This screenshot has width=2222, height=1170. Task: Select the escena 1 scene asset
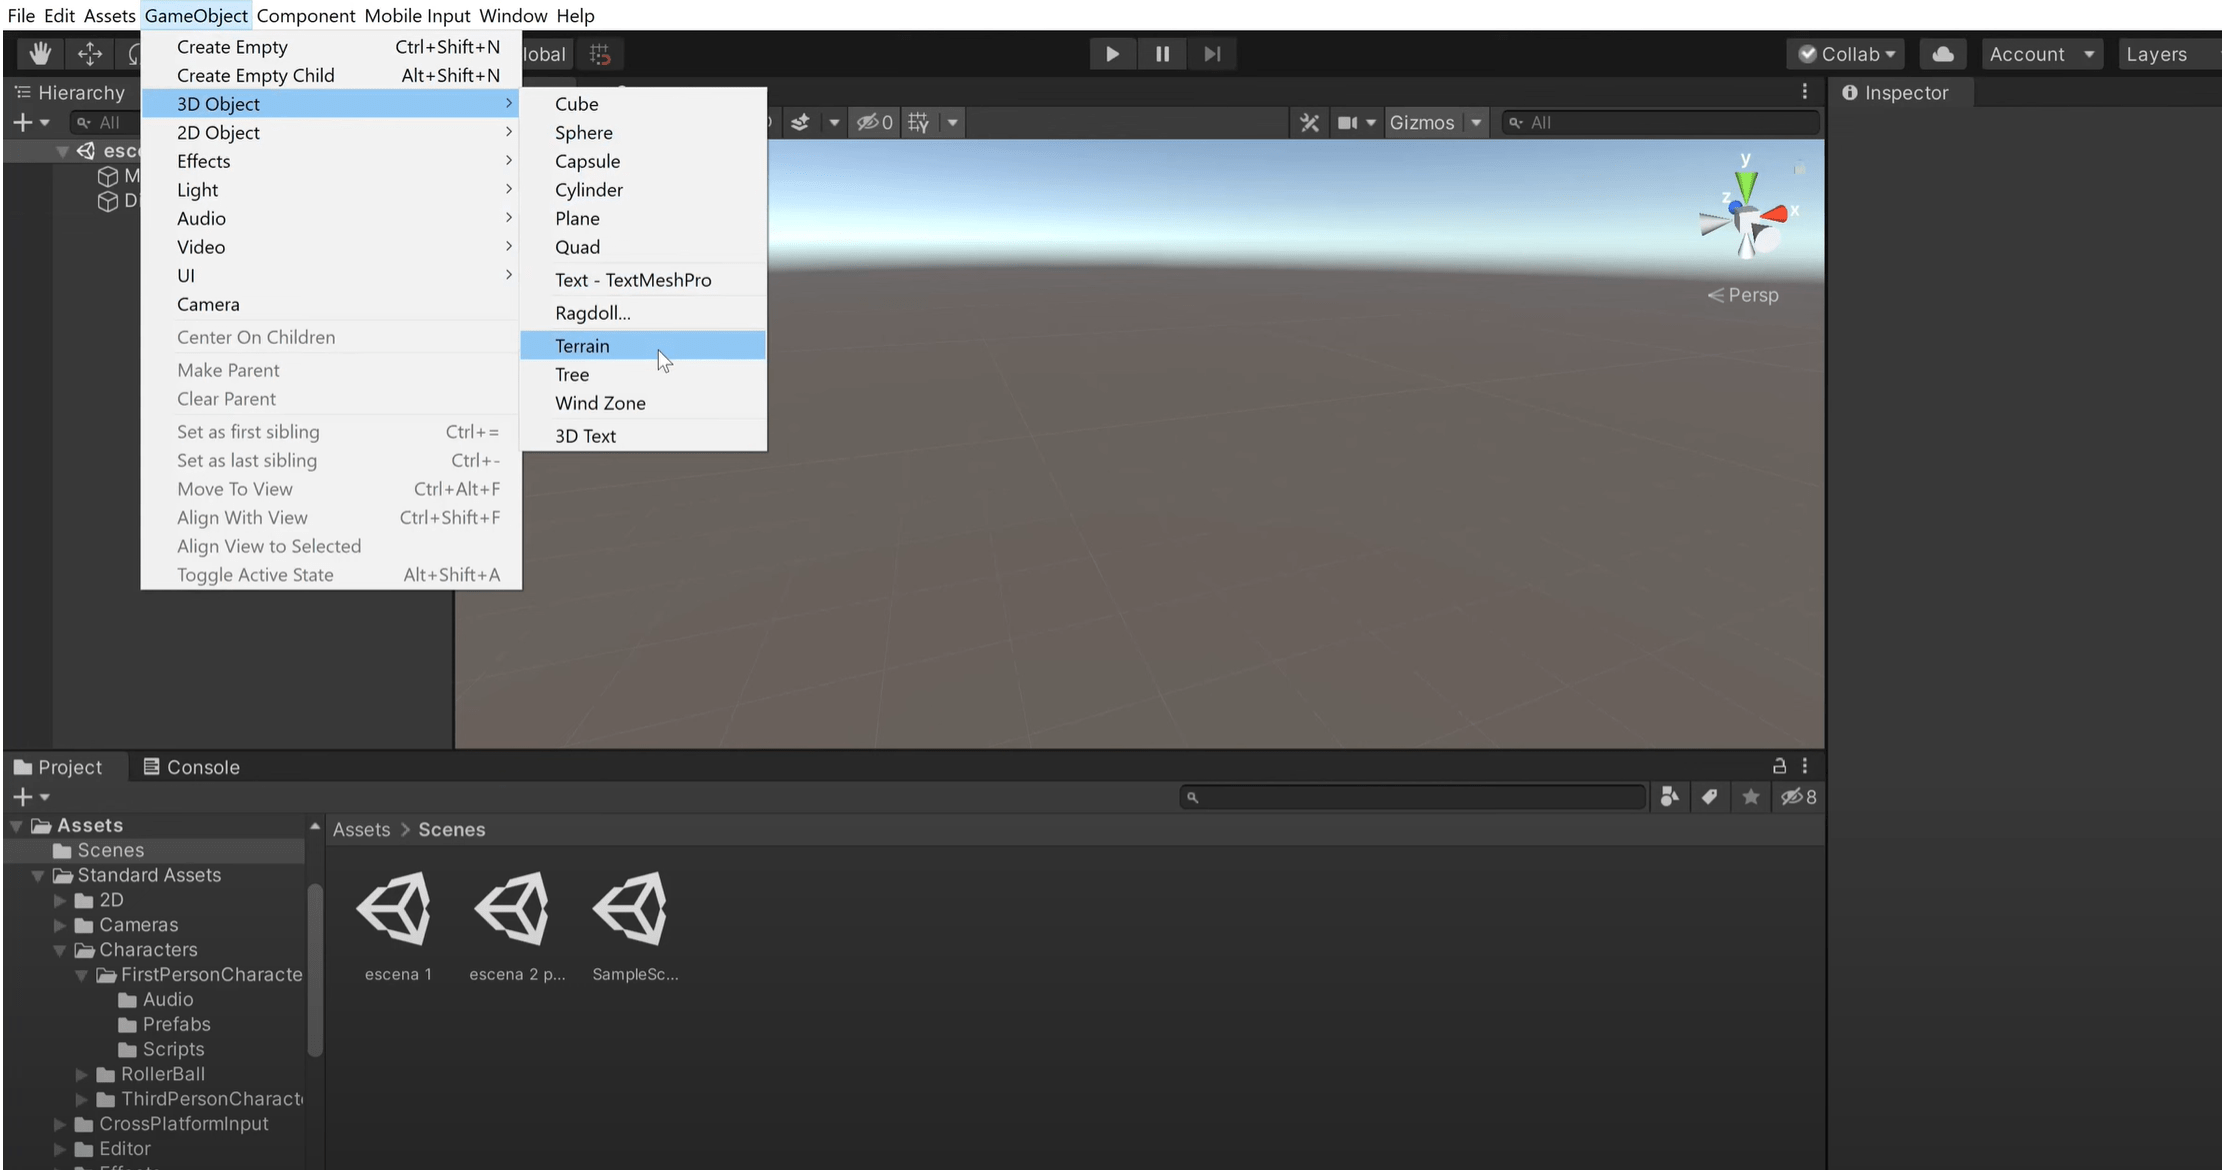tap(398, 927)
